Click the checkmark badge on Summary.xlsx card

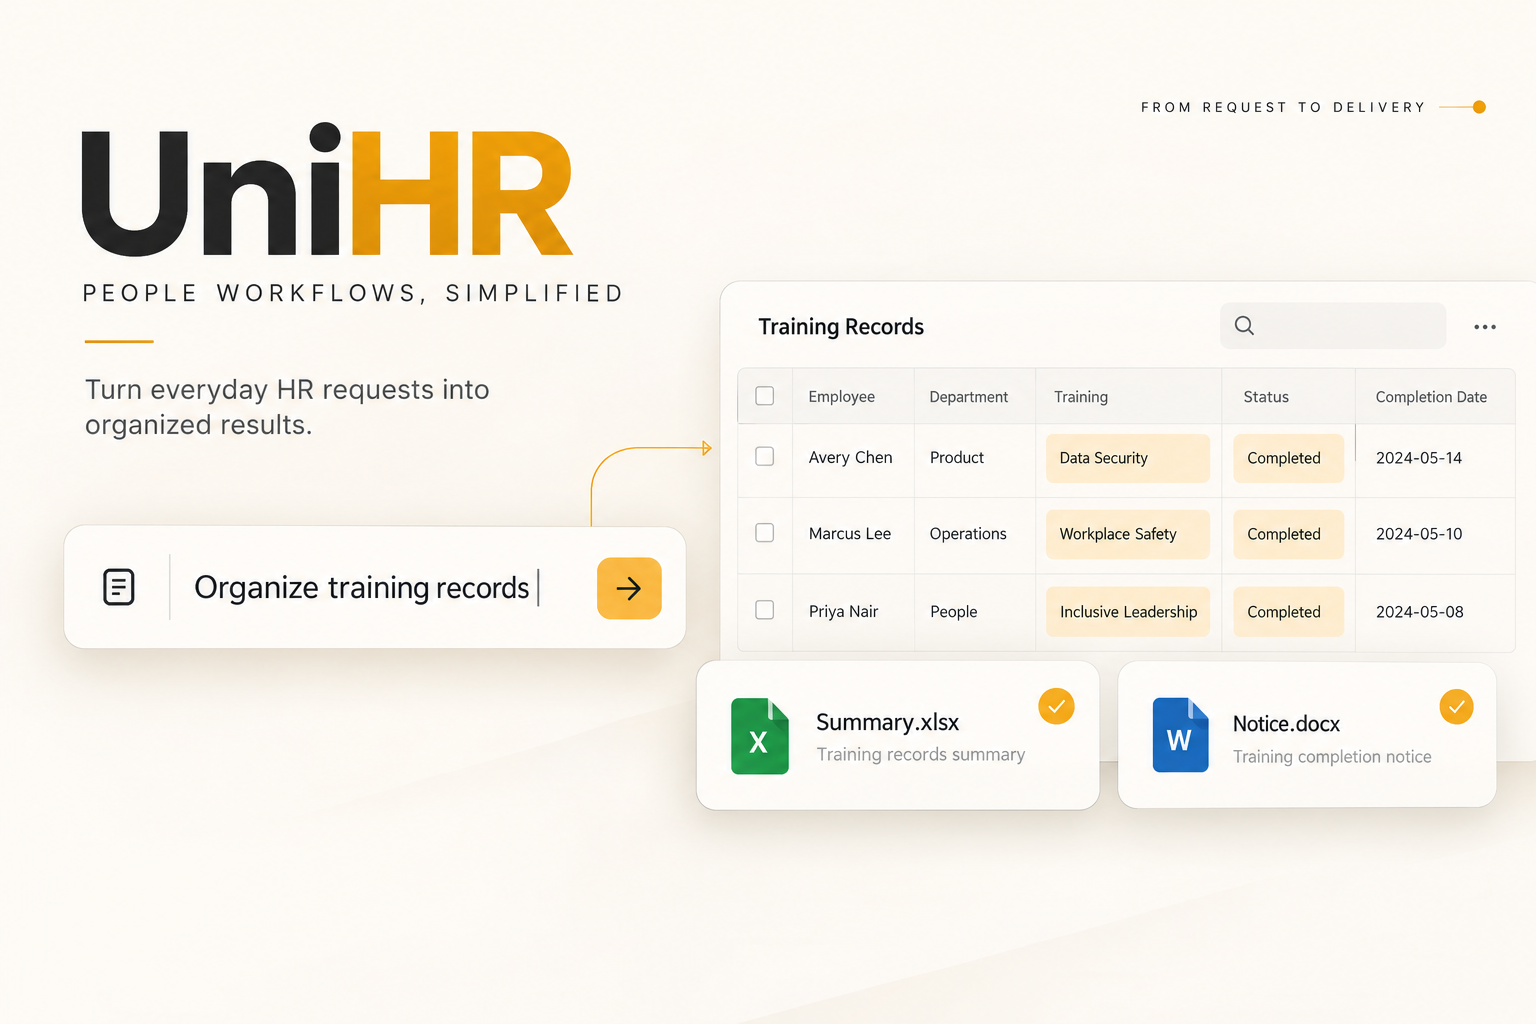coord(1056,706)
